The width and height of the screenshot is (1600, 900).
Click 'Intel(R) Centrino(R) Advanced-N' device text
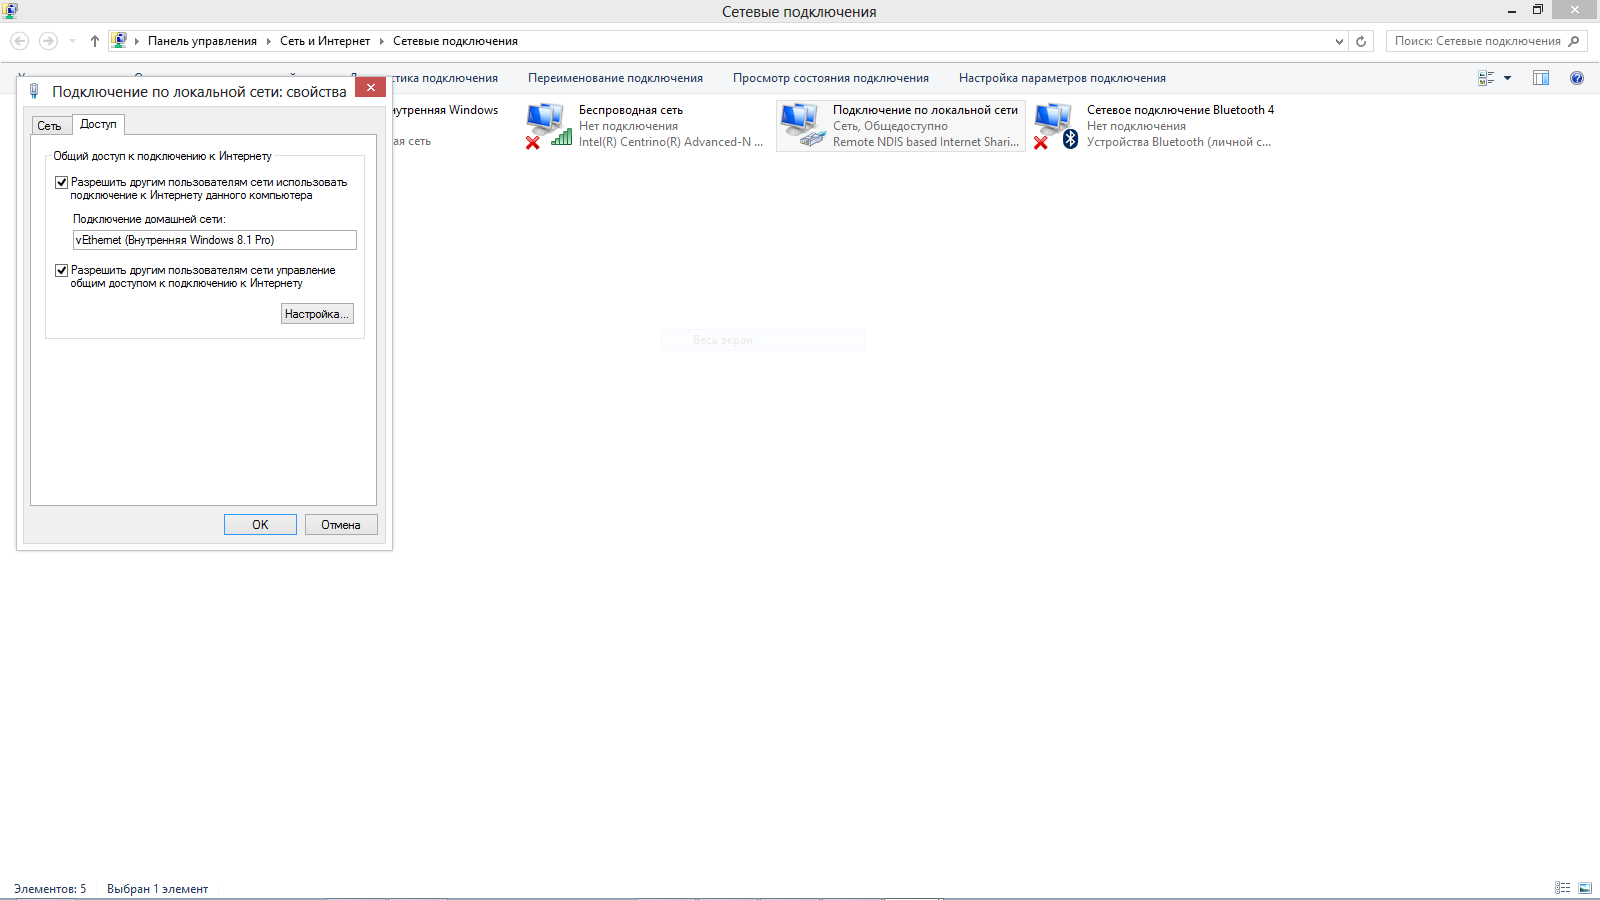(671, 142)
